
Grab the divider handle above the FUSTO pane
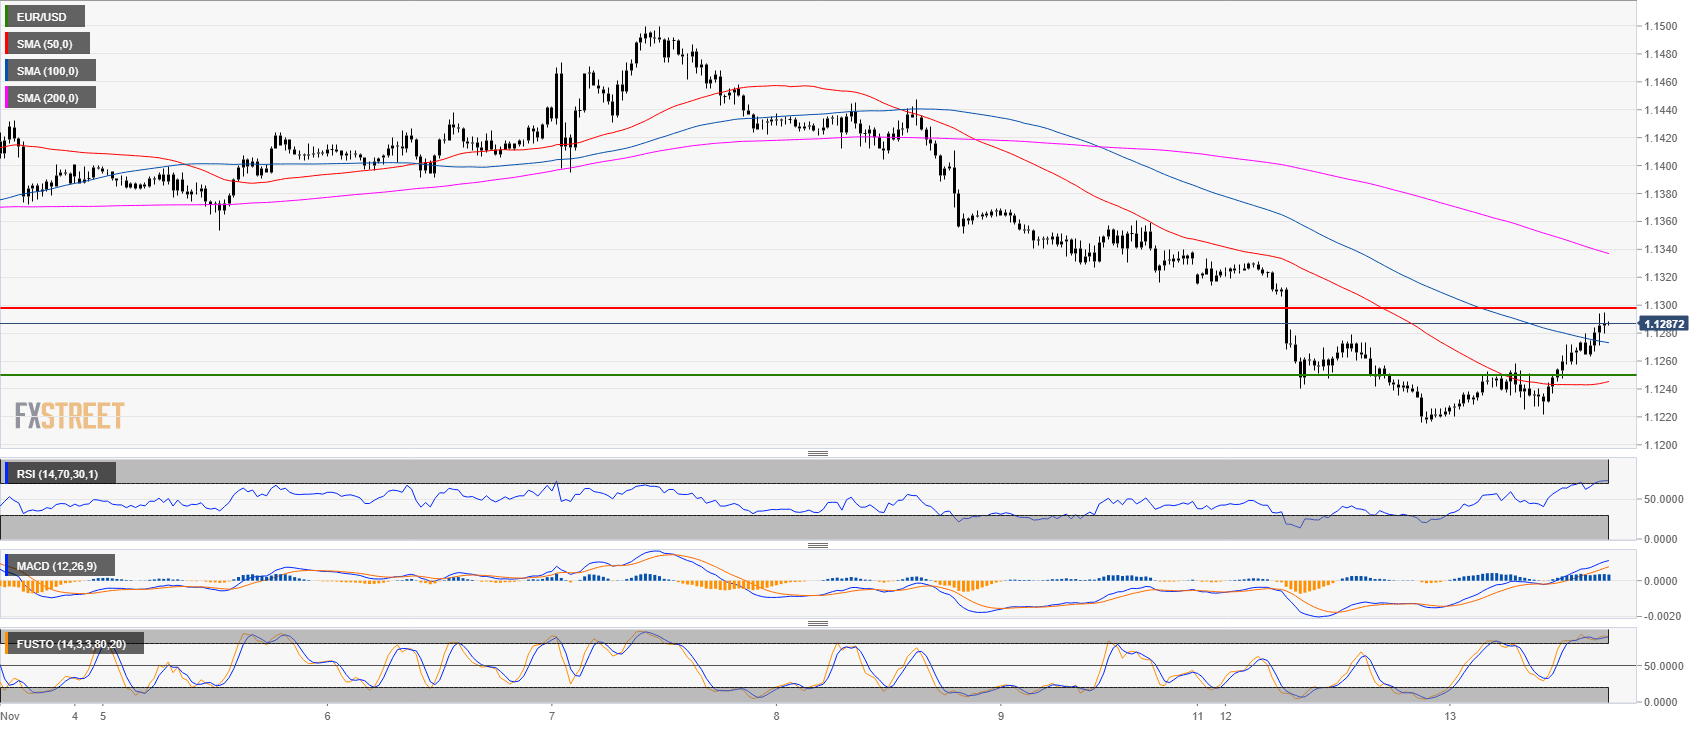coord(817,623)
